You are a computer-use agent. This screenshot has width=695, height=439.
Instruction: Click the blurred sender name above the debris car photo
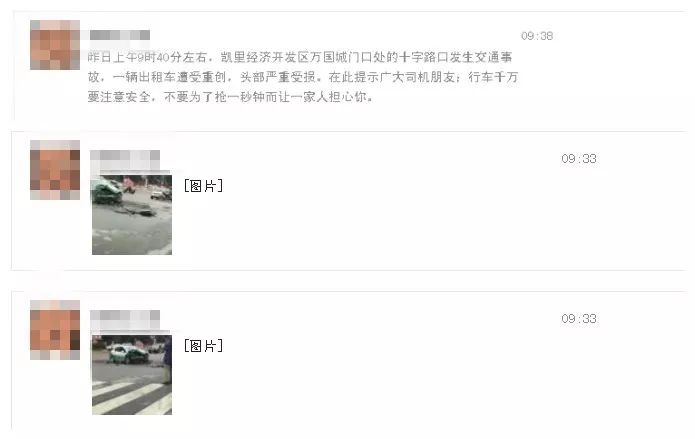coord(125,160)
